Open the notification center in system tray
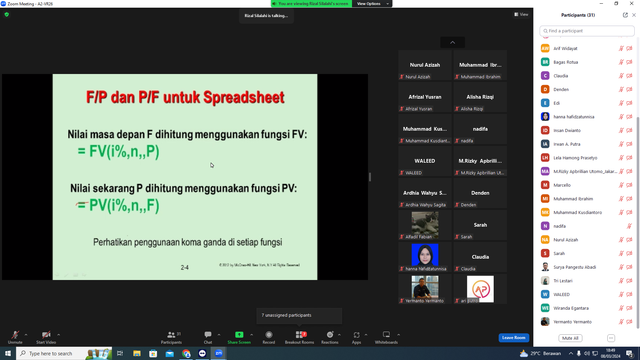 [629, 353]
